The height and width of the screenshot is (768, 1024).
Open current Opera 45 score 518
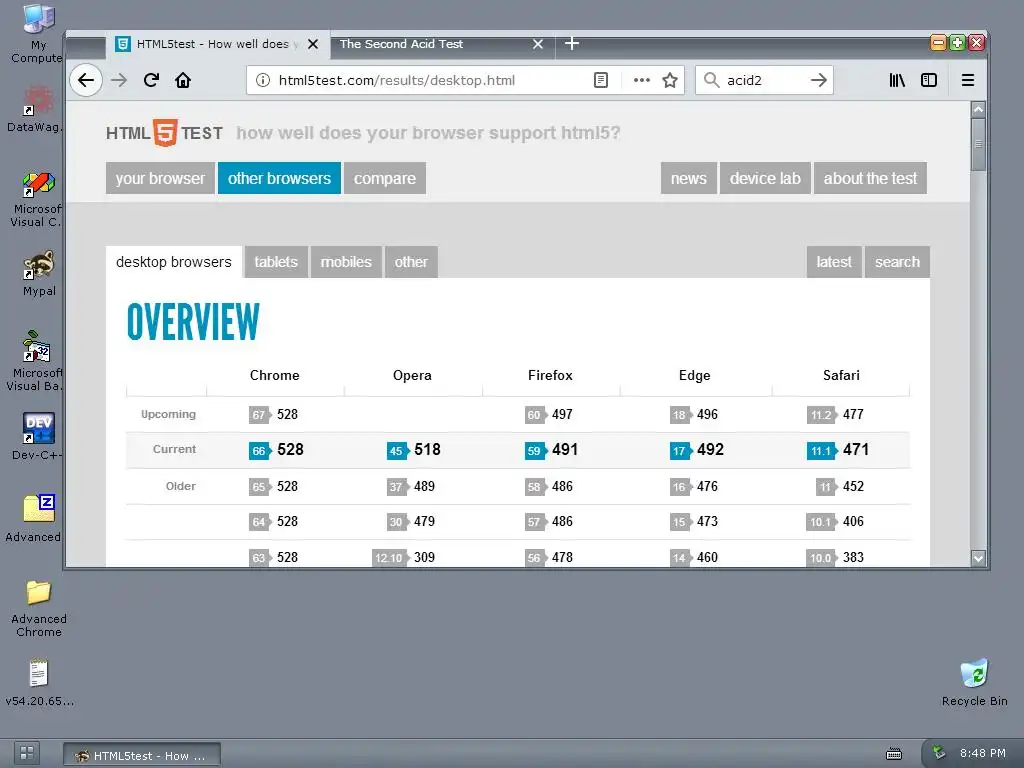414,449
